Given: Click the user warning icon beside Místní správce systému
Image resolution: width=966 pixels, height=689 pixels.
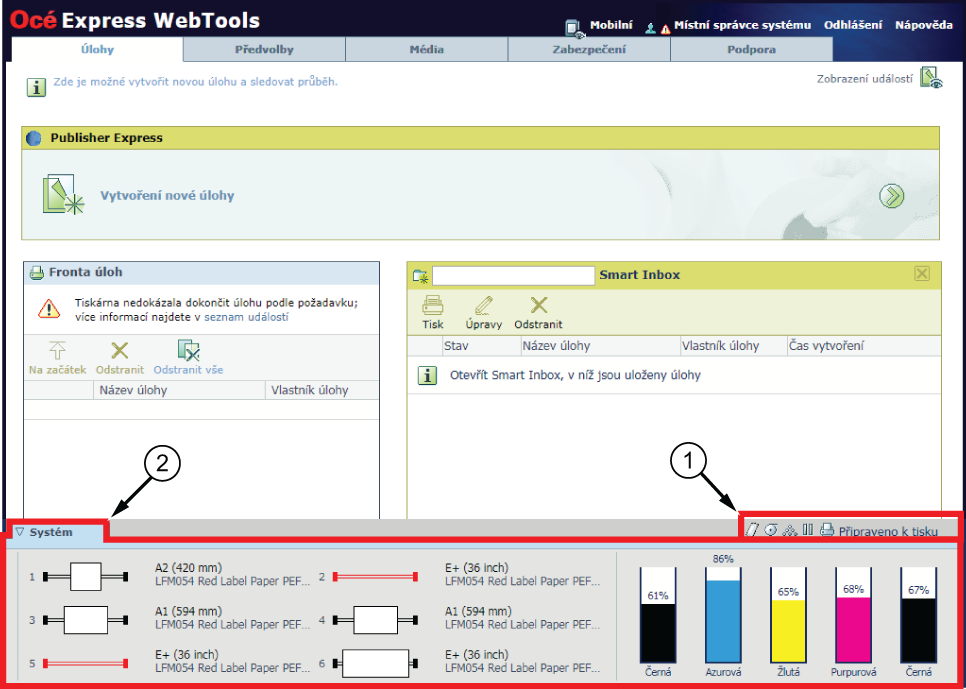Looking at the screenshot, I should pyautogui.click(x=657, y=28).
